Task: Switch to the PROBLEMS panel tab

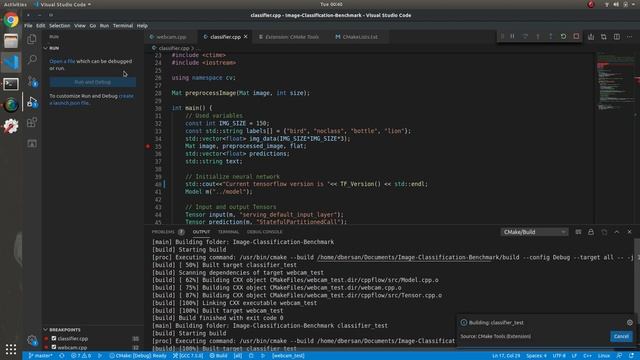Action: [x=163, y=232]
